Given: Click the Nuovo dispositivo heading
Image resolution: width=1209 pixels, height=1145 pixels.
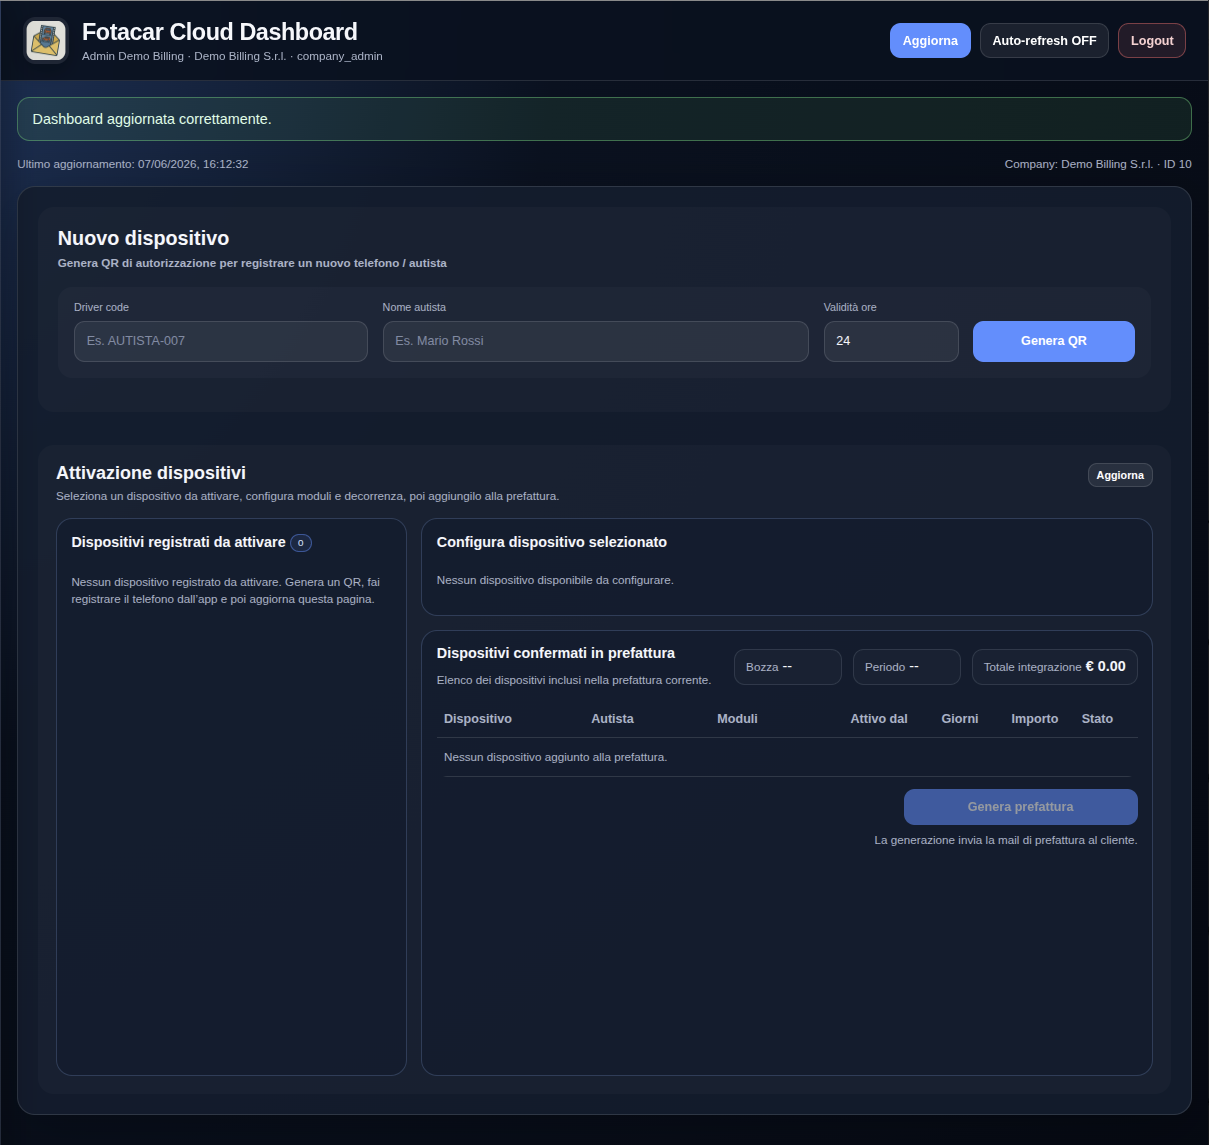Looking at the screenshot, I should tap(143, 238).
